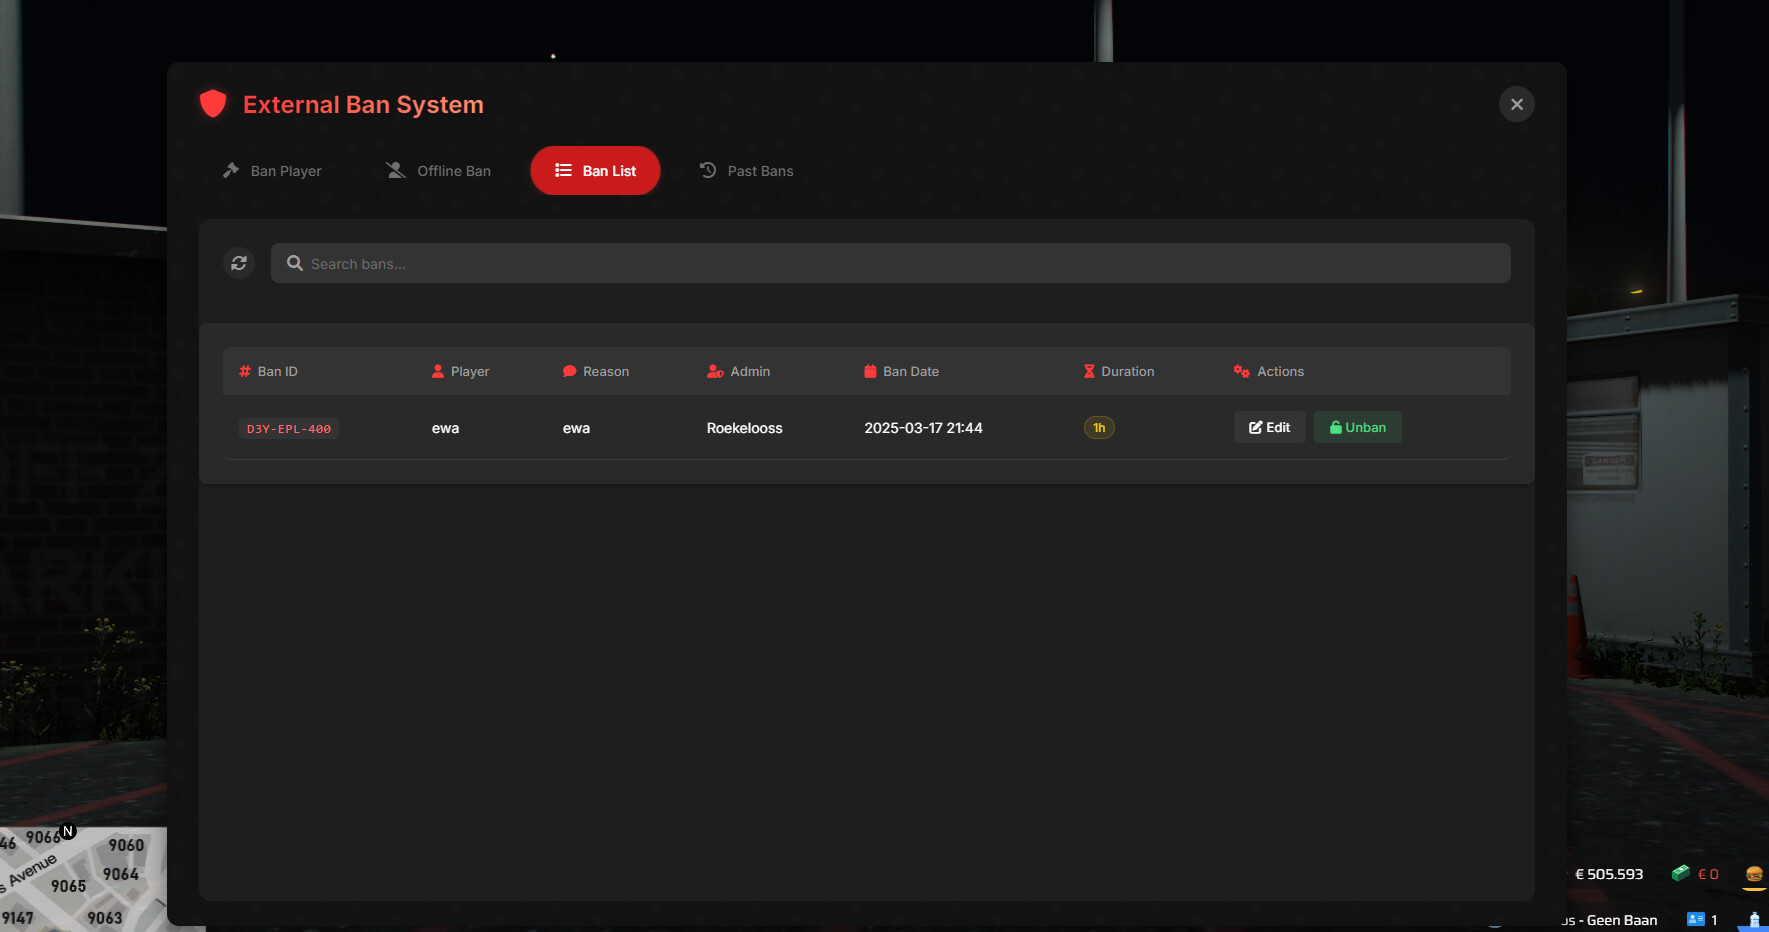Click the blue ID card icon near player count
The height and width of the screenshot is (932, 1769).
coord(1697,918)
